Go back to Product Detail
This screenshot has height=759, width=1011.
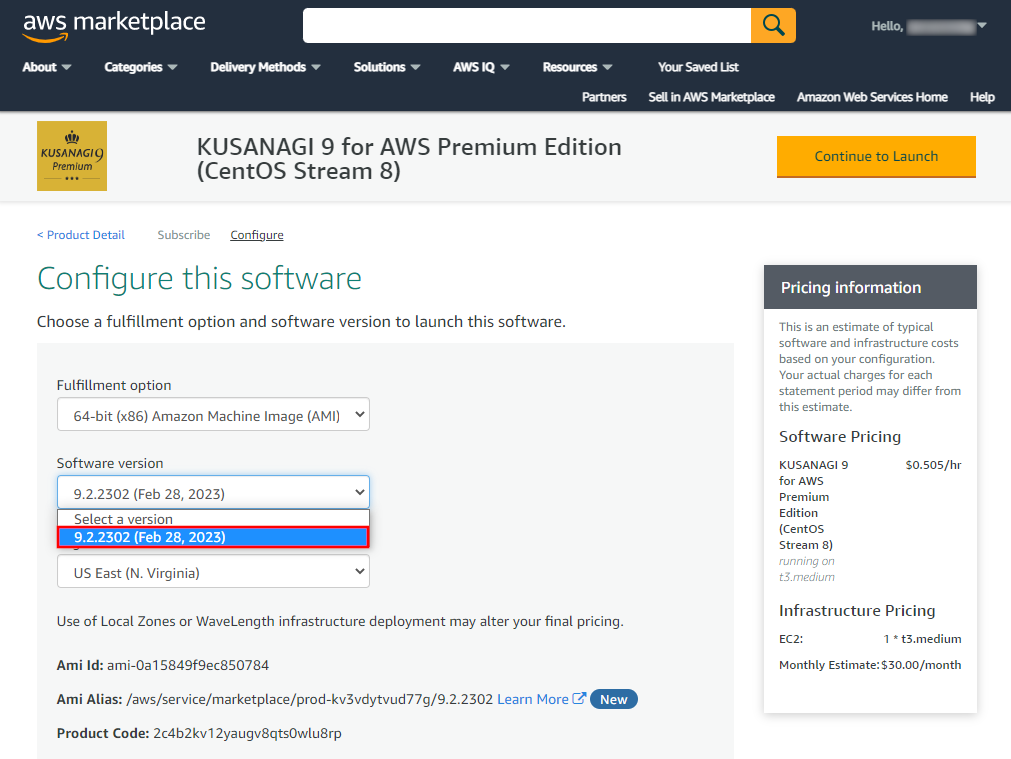coord(81,235)
